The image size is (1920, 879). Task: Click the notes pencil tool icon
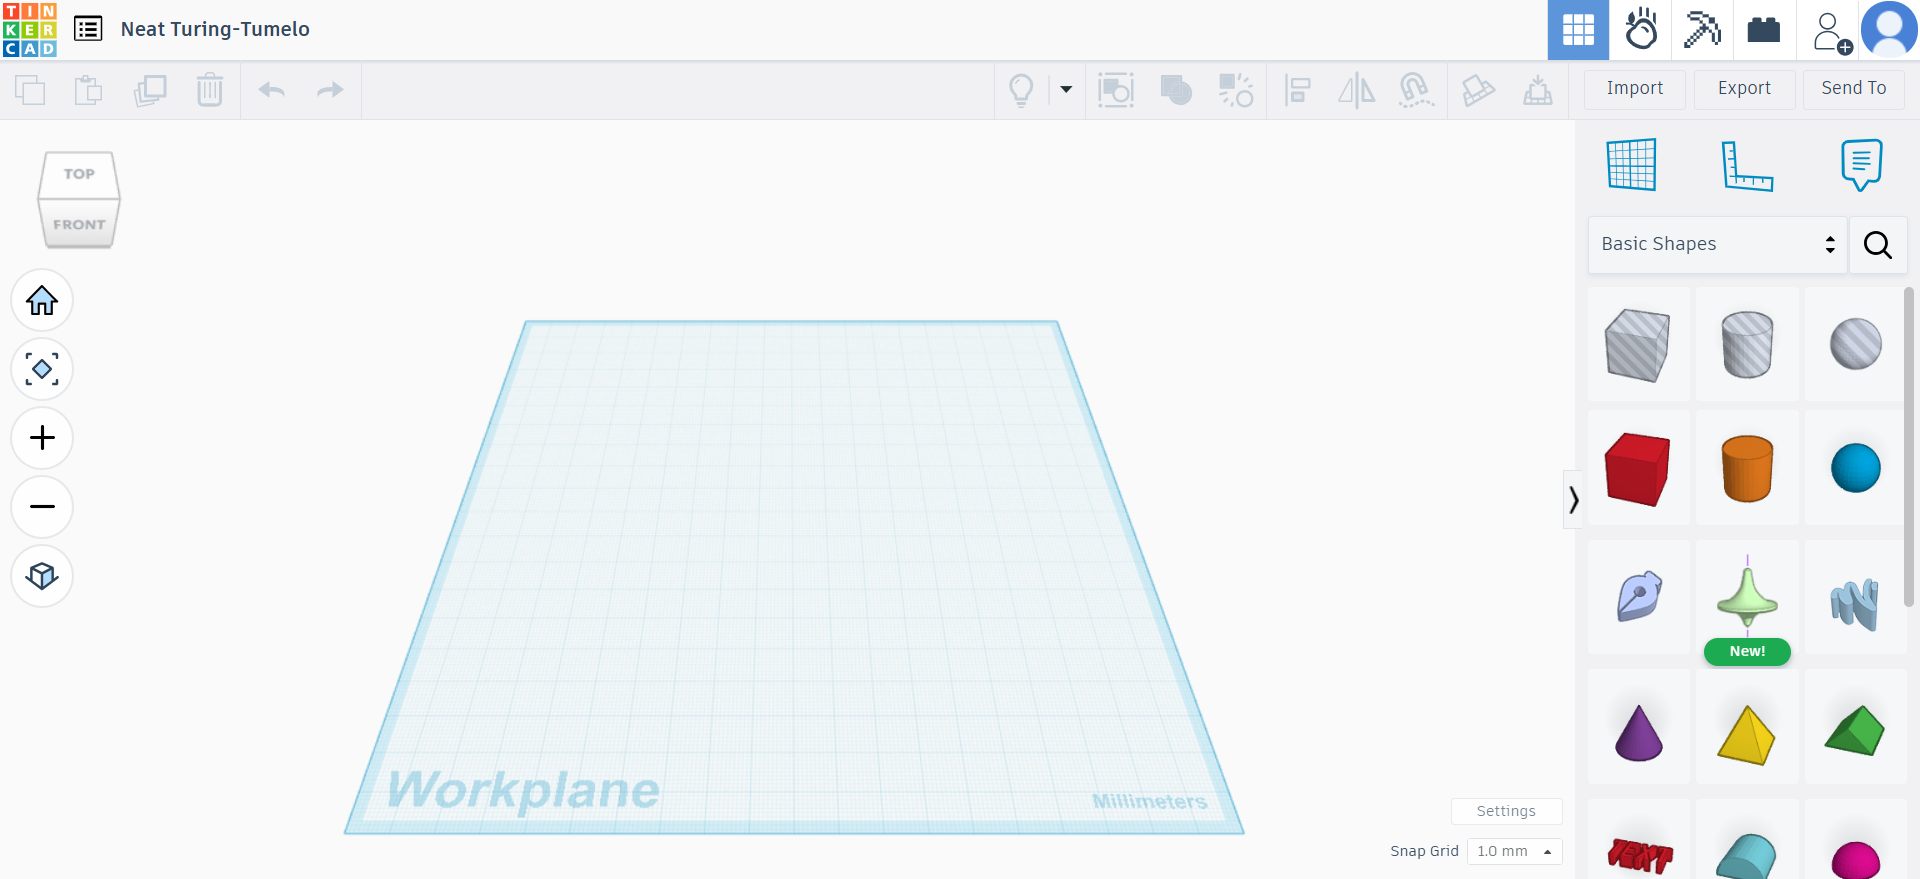[x=1478, y=90]
